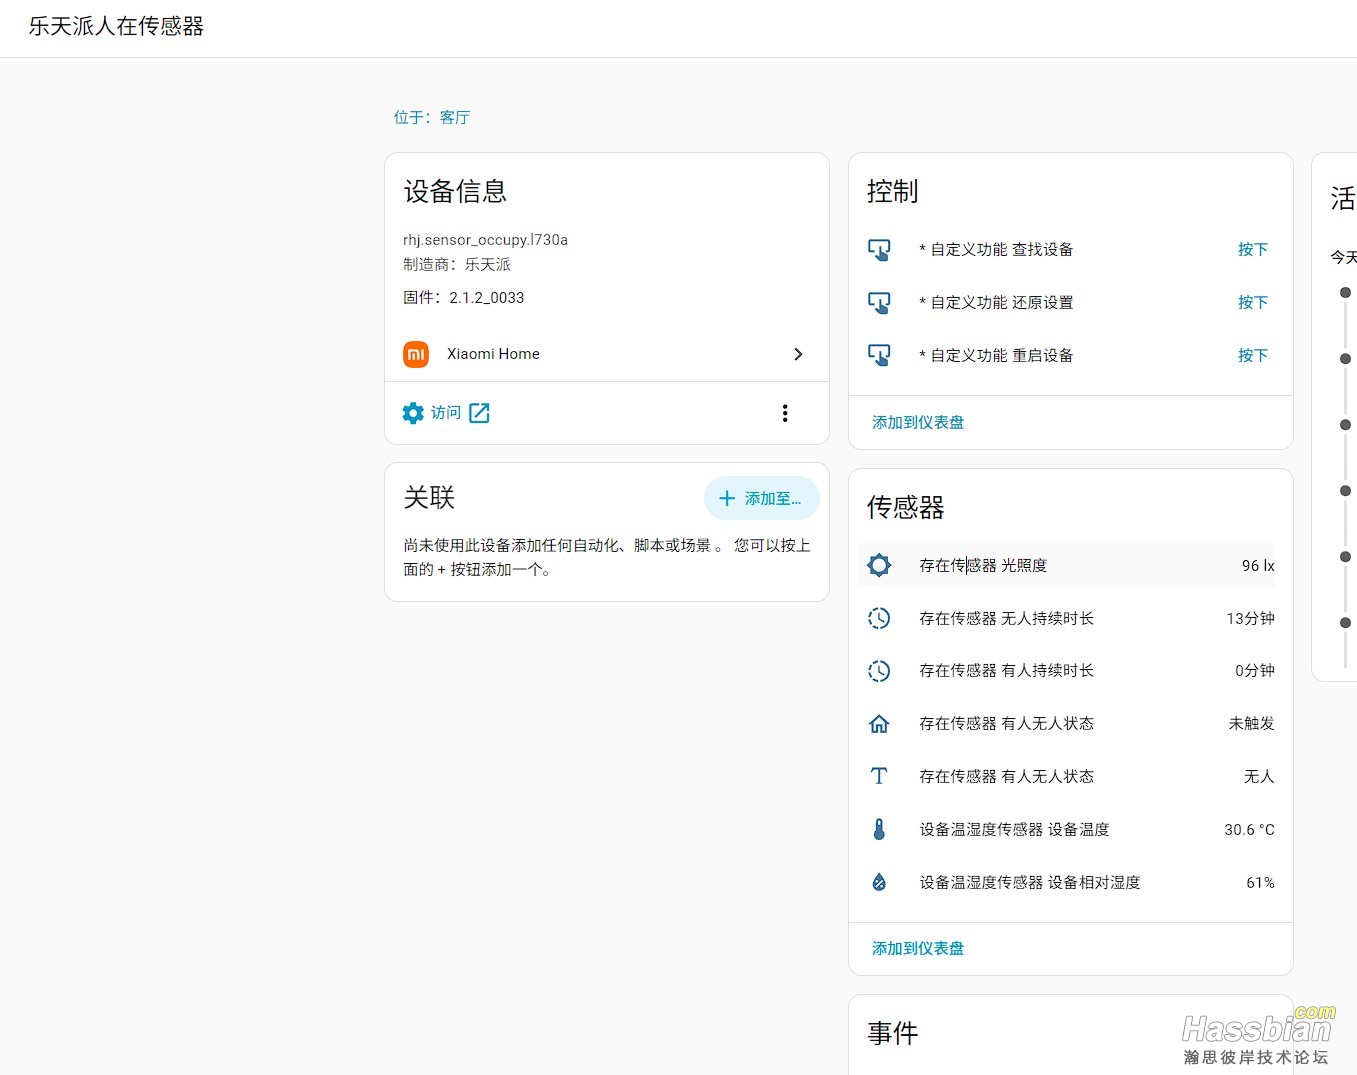The image size is (1357, 1075).
Task: Click the external link icon after 访问
Action: click(480, 413)
